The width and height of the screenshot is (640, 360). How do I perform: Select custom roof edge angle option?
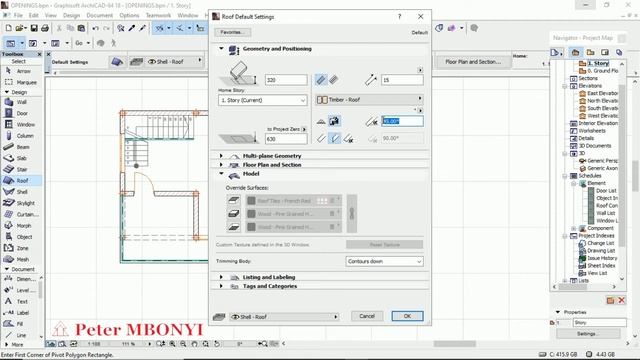[348, 139]
